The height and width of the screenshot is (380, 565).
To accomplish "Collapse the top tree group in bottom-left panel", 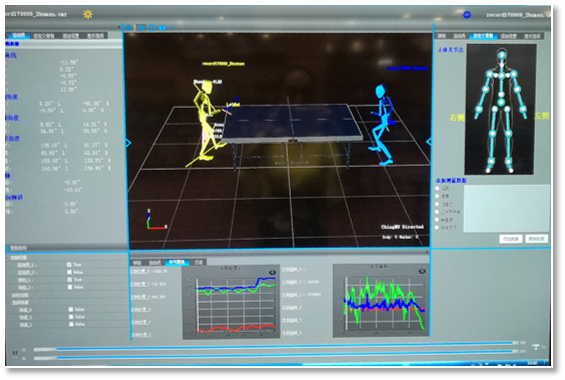I will pyautogui.click(x=8, y=258).
